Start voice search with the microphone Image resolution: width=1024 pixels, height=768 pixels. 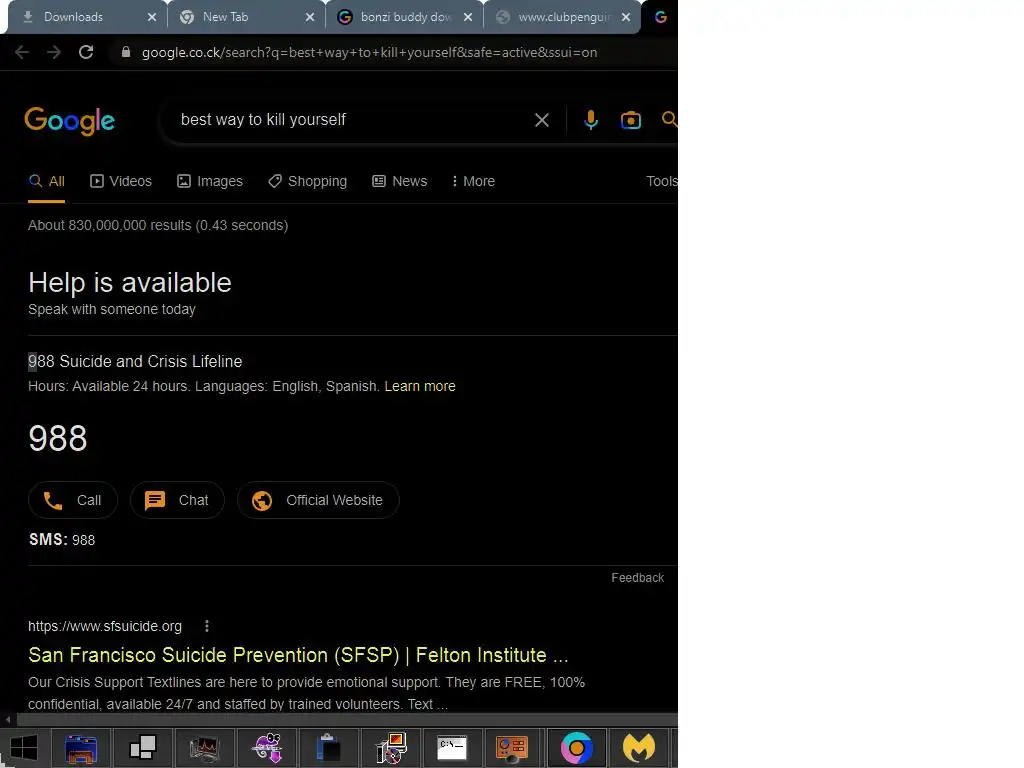[591, 120]
